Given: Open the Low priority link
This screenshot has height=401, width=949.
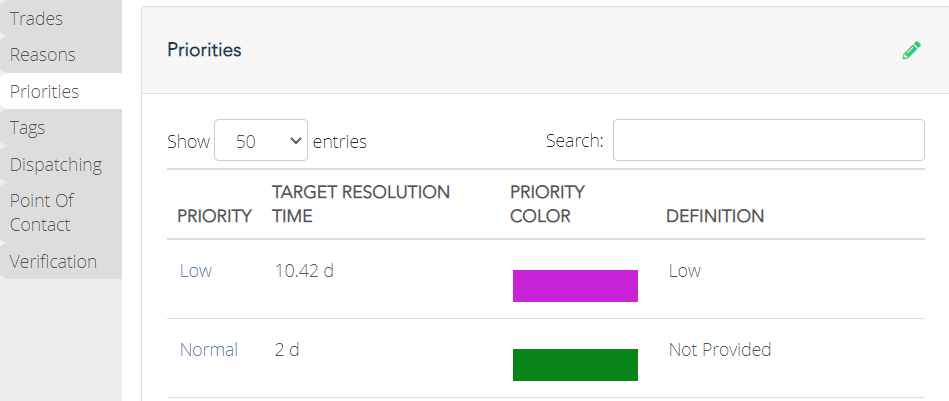Looking at the screenshot, I should (x=195, y=270).
